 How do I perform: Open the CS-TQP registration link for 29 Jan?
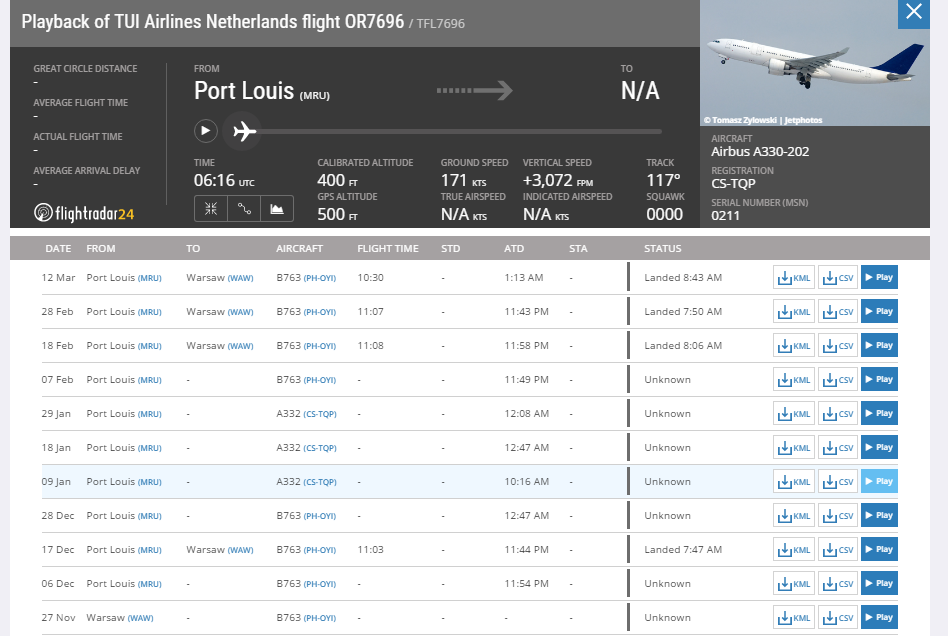point(320,414)
